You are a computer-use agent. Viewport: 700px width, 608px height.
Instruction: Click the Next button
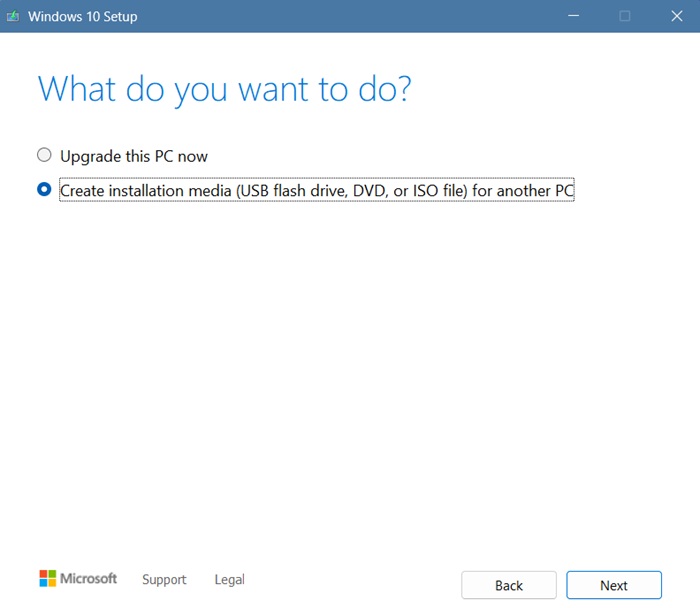point(614,585)
